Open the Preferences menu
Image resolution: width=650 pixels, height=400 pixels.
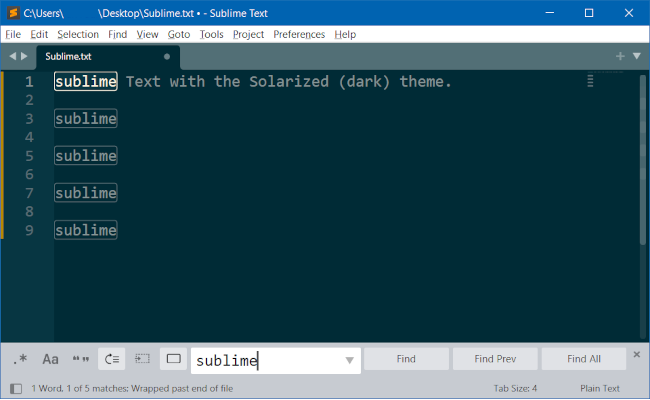(x=299, y=34)
